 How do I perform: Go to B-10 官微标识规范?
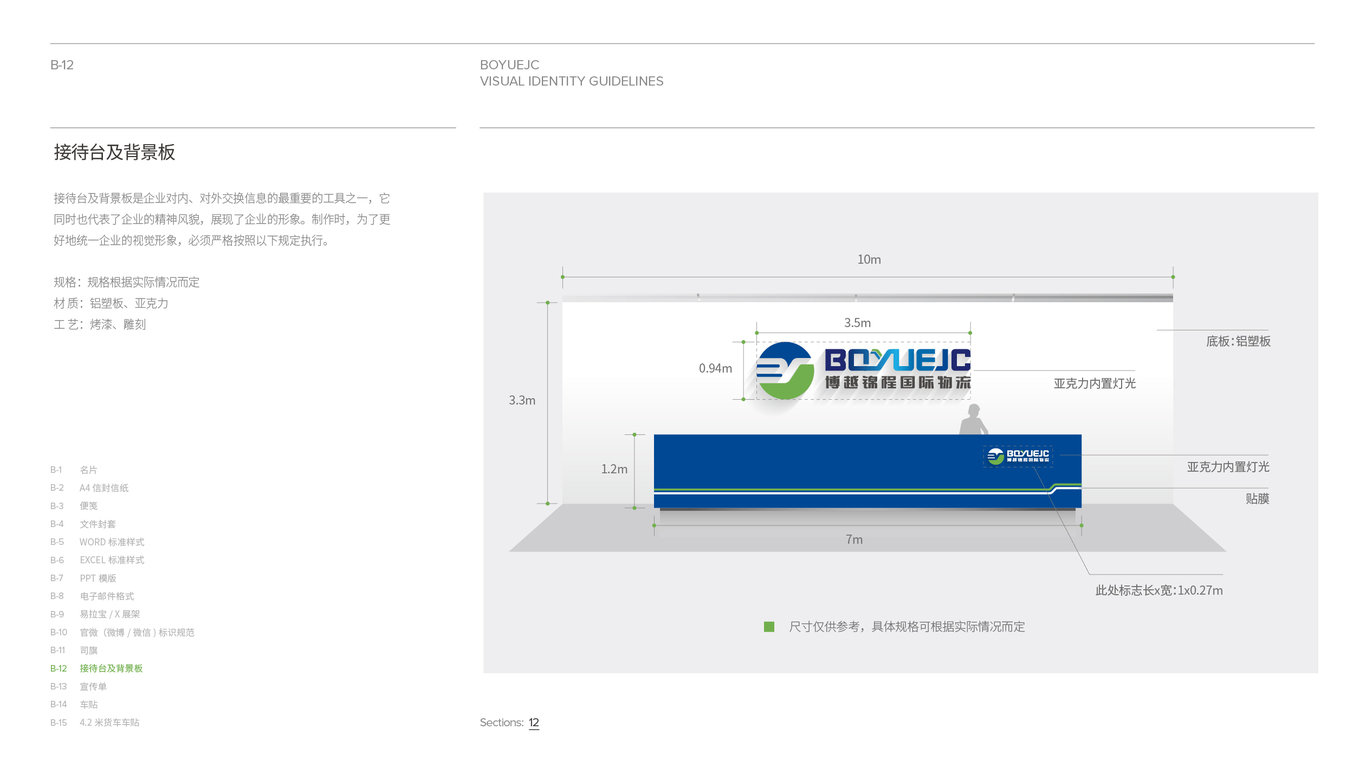(x=122, y=632)
